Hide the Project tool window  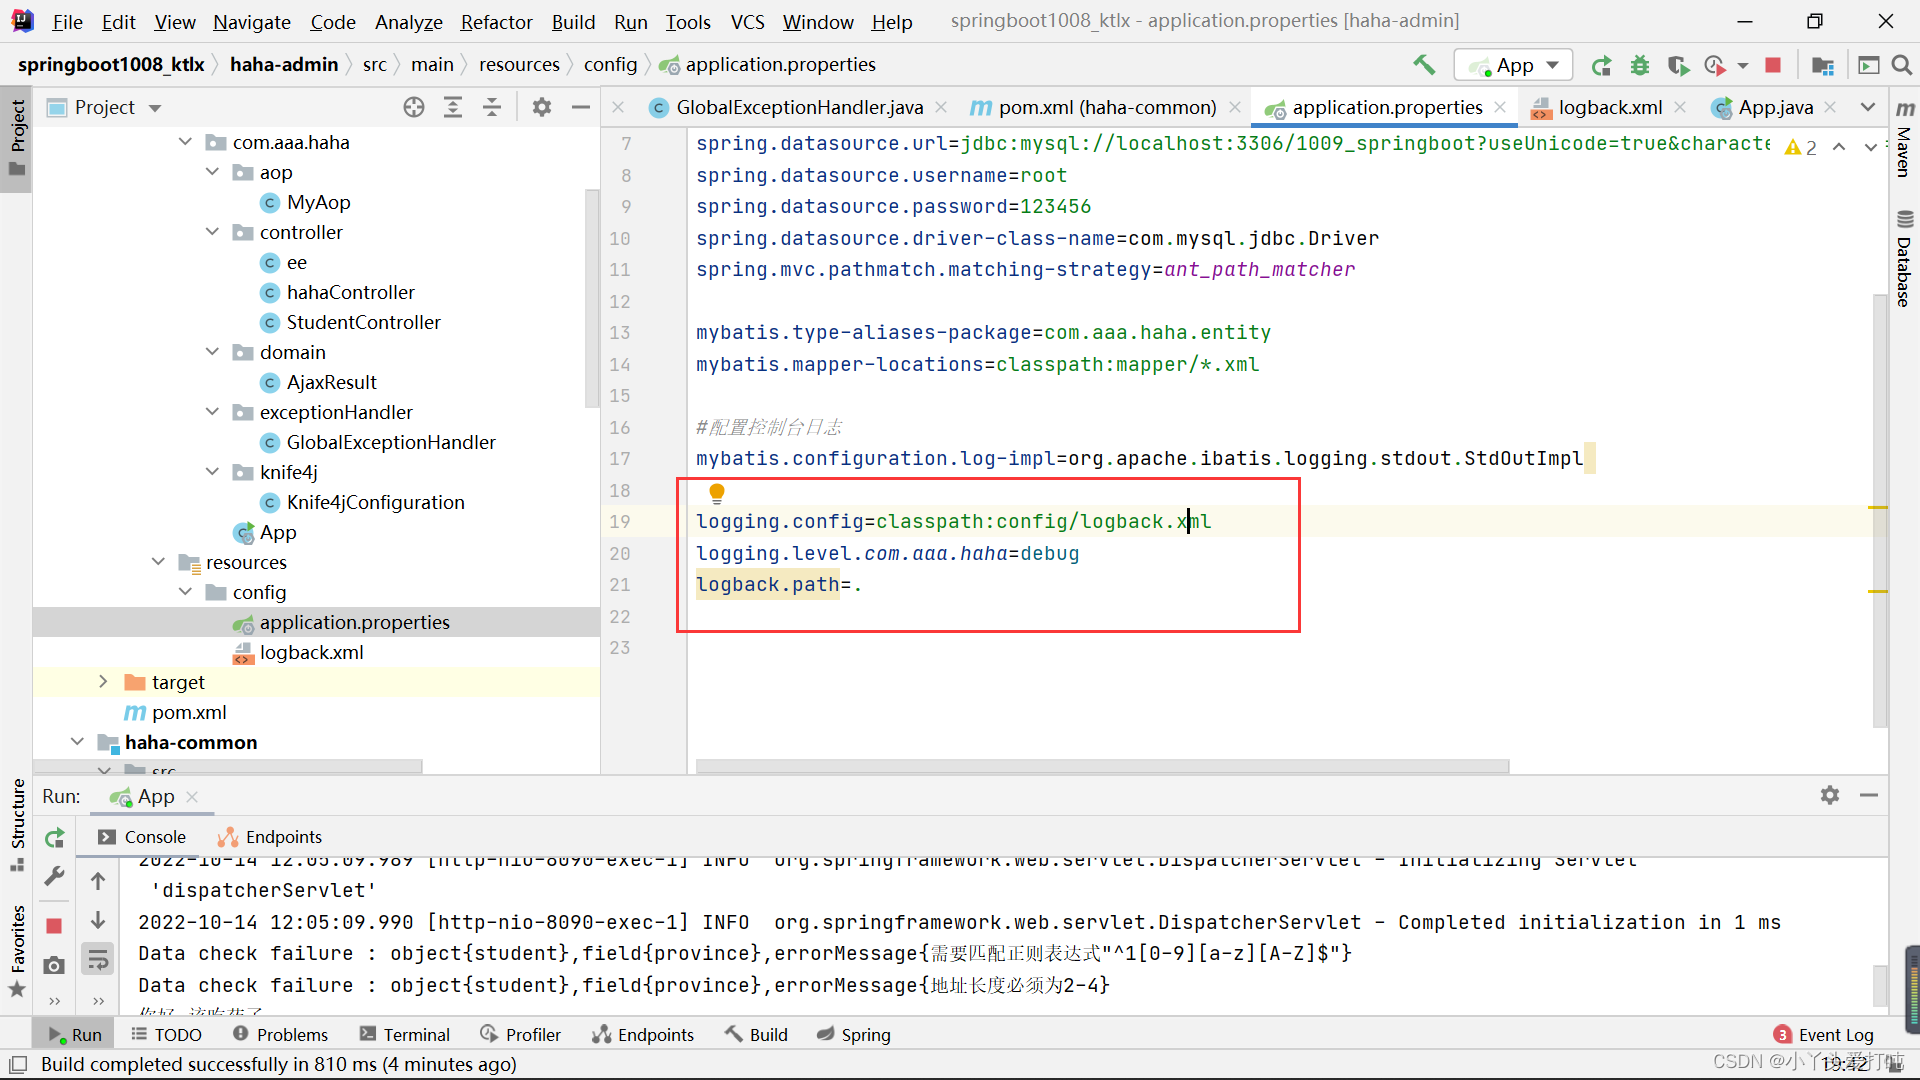point(581,107)
